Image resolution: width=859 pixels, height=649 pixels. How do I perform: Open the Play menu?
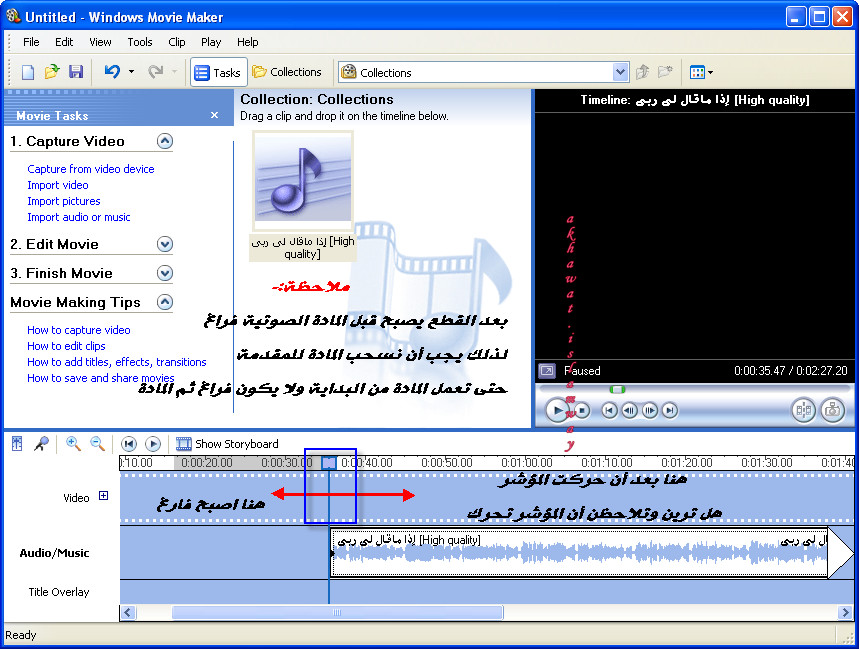[211, 42]
